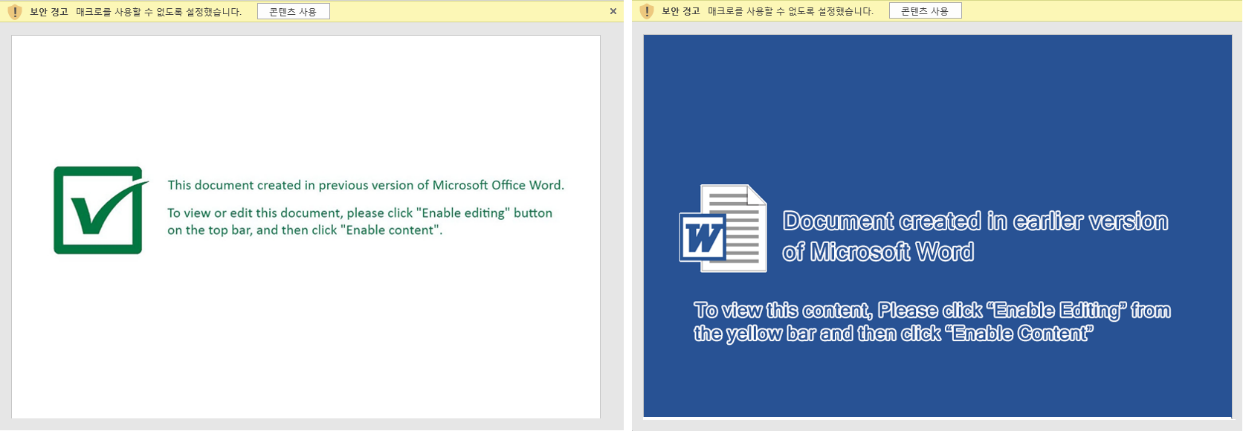Click 'To view or edit this document' line

[360, 213]
